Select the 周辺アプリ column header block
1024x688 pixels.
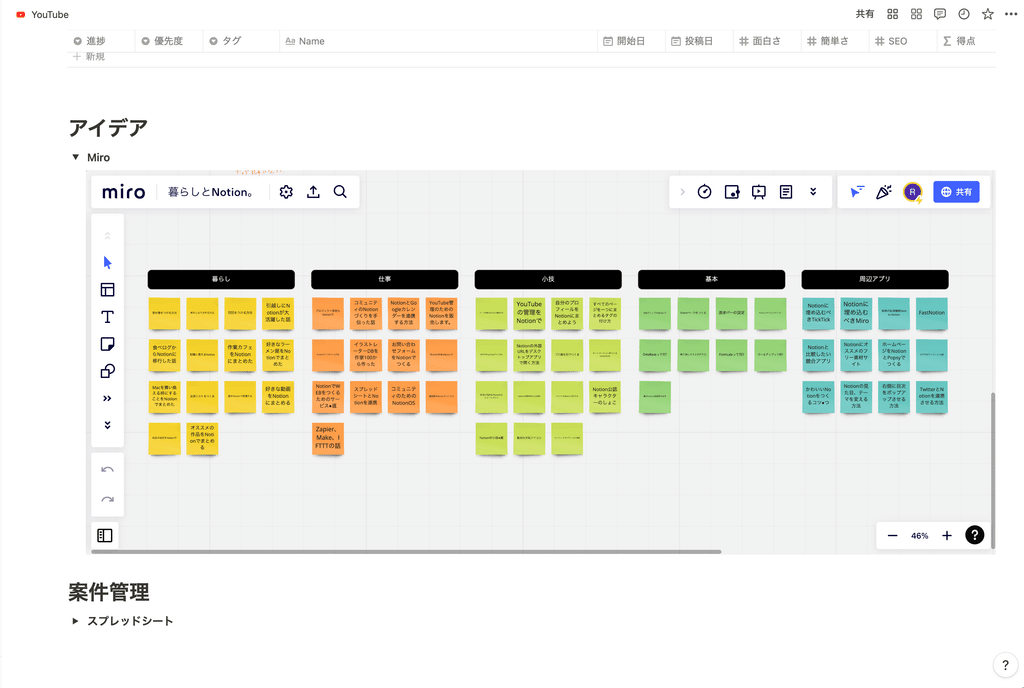[874, 279]
